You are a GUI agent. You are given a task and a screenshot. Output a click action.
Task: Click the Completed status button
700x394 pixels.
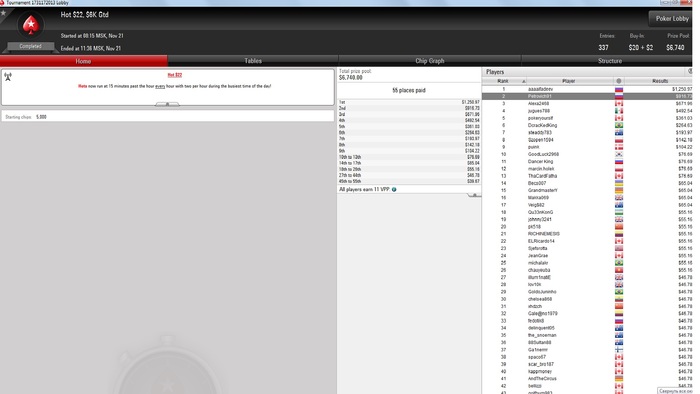coord(30,46)
